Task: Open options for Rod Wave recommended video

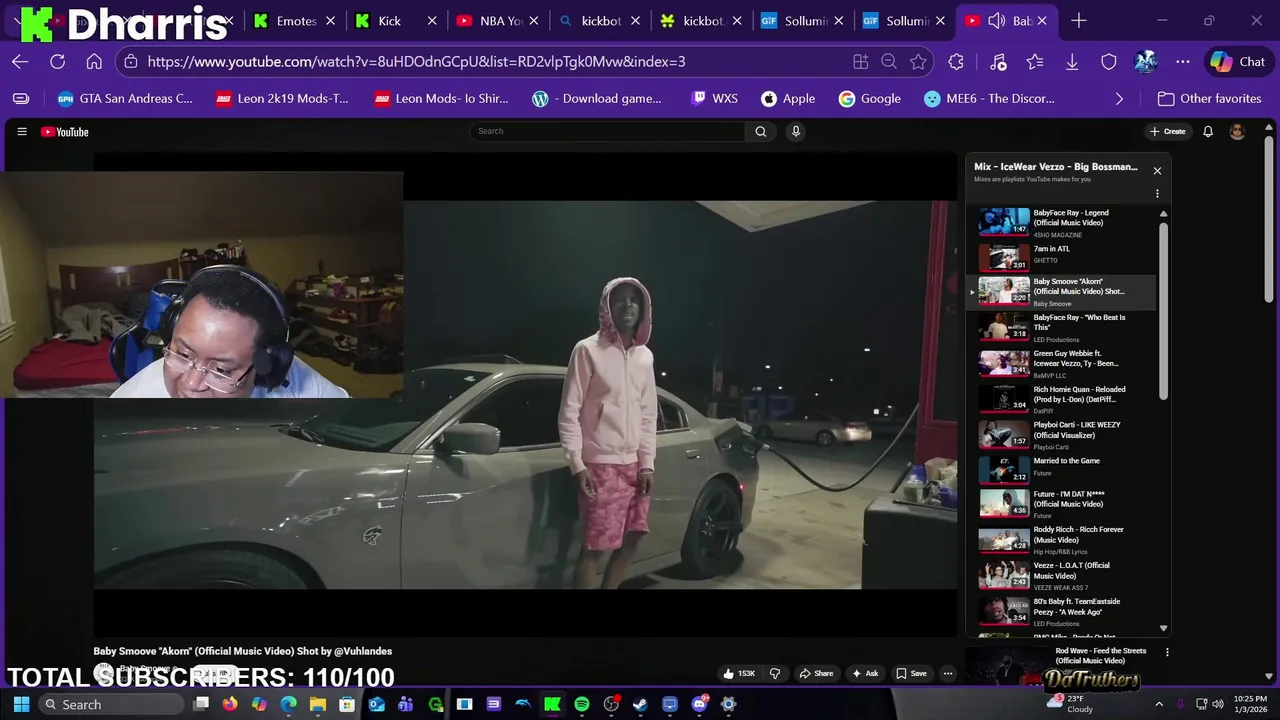Action: 1167,652
